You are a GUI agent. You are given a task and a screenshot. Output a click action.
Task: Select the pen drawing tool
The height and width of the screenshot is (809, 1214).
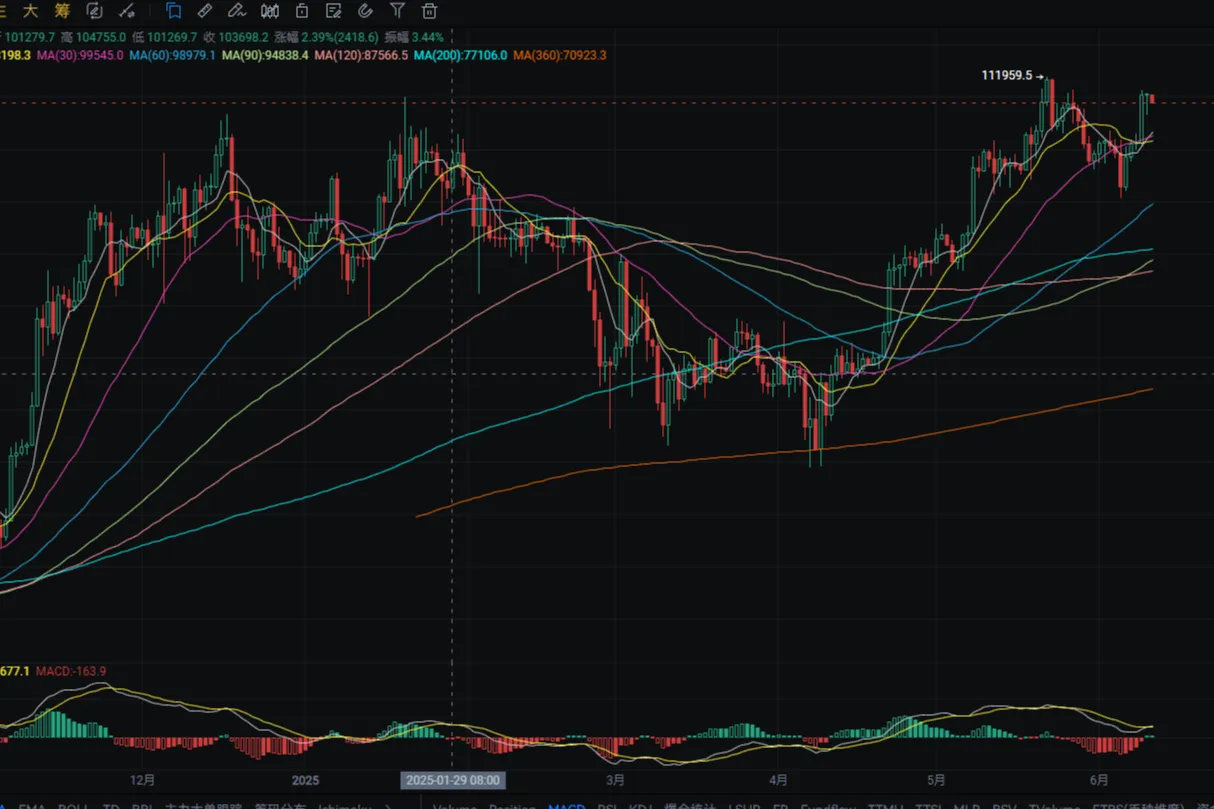pos(236,11)
